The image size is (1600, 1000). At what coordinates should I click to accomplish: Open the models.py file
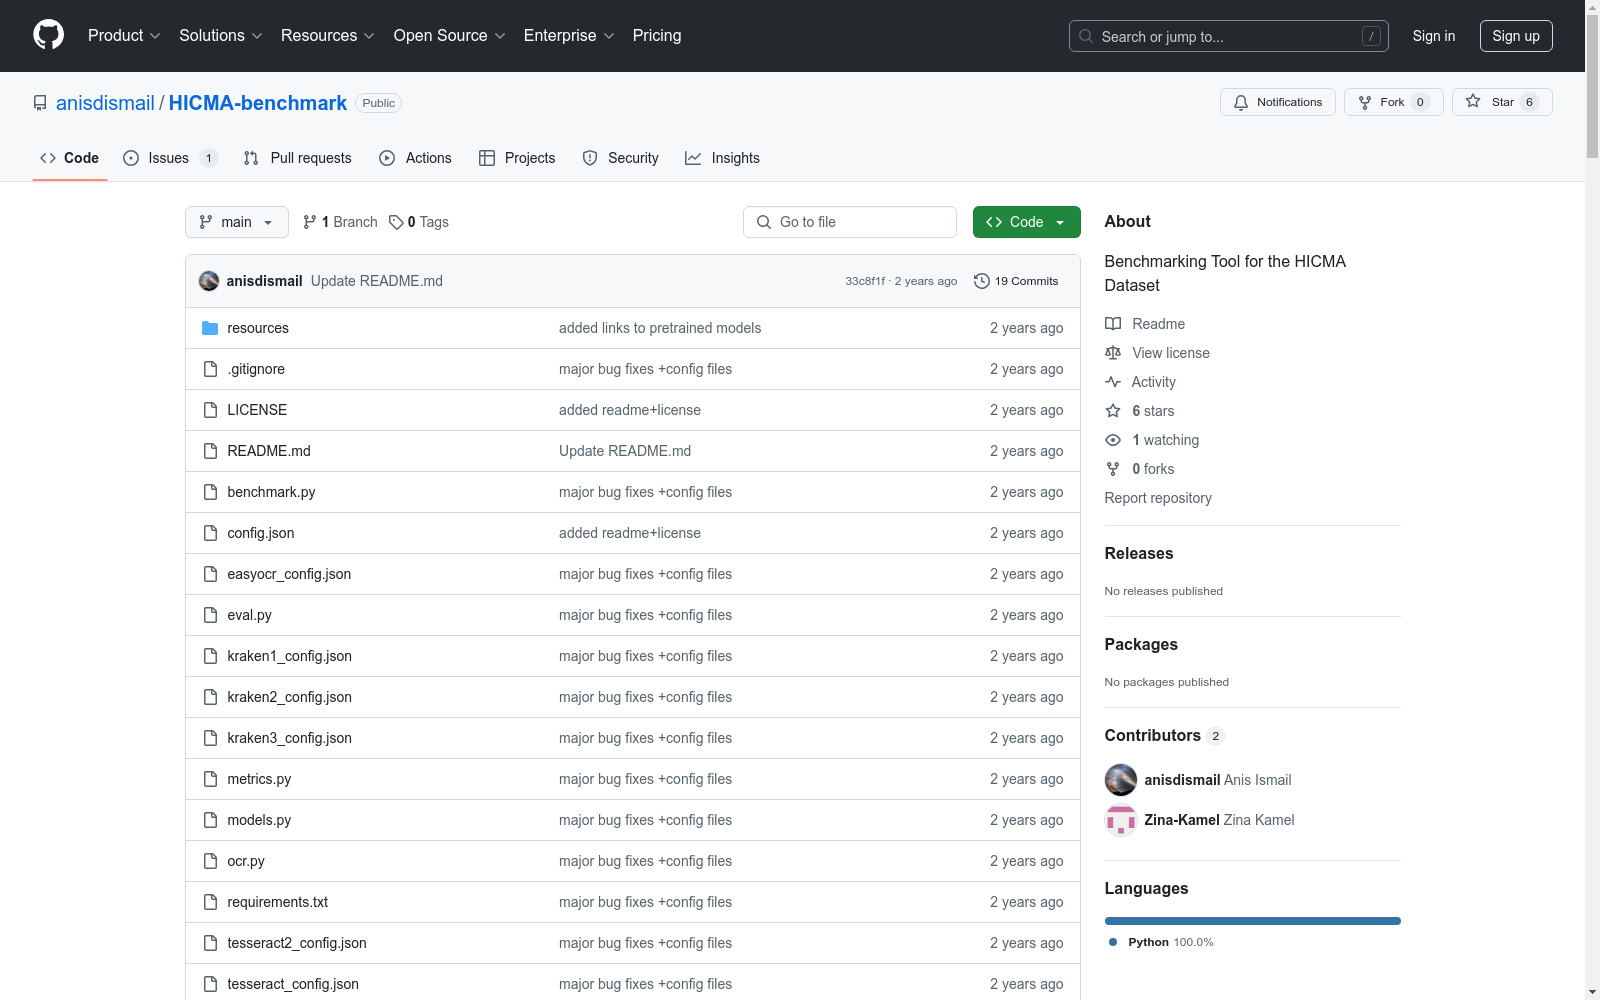tap(259, 820)
